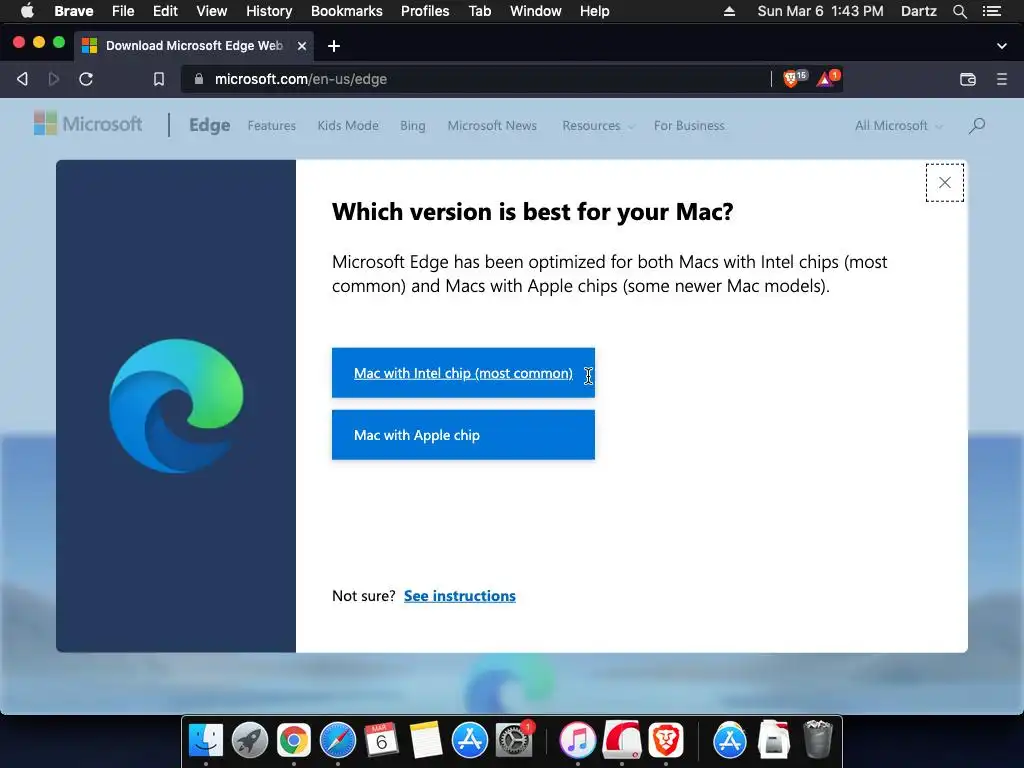The height and width of the screenshot is (768, 1024).
Task: Open Calendar from the Dock
Action: [381, 741]
